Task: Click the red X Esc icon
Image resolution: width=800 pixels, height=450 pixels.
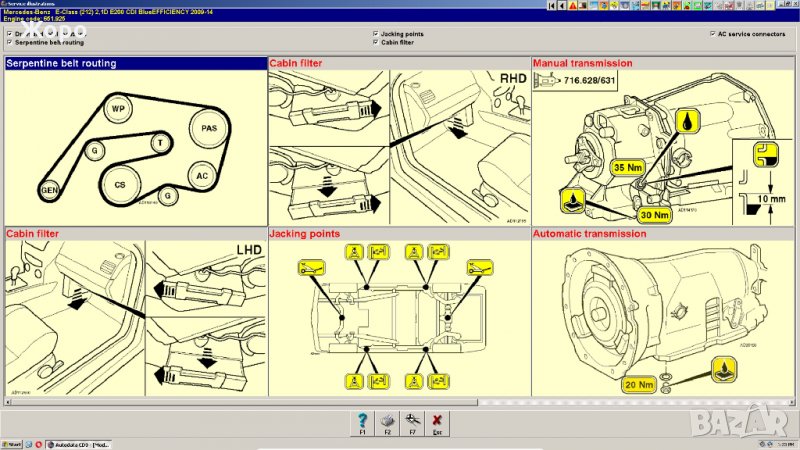Action: (x=437, y=419)
